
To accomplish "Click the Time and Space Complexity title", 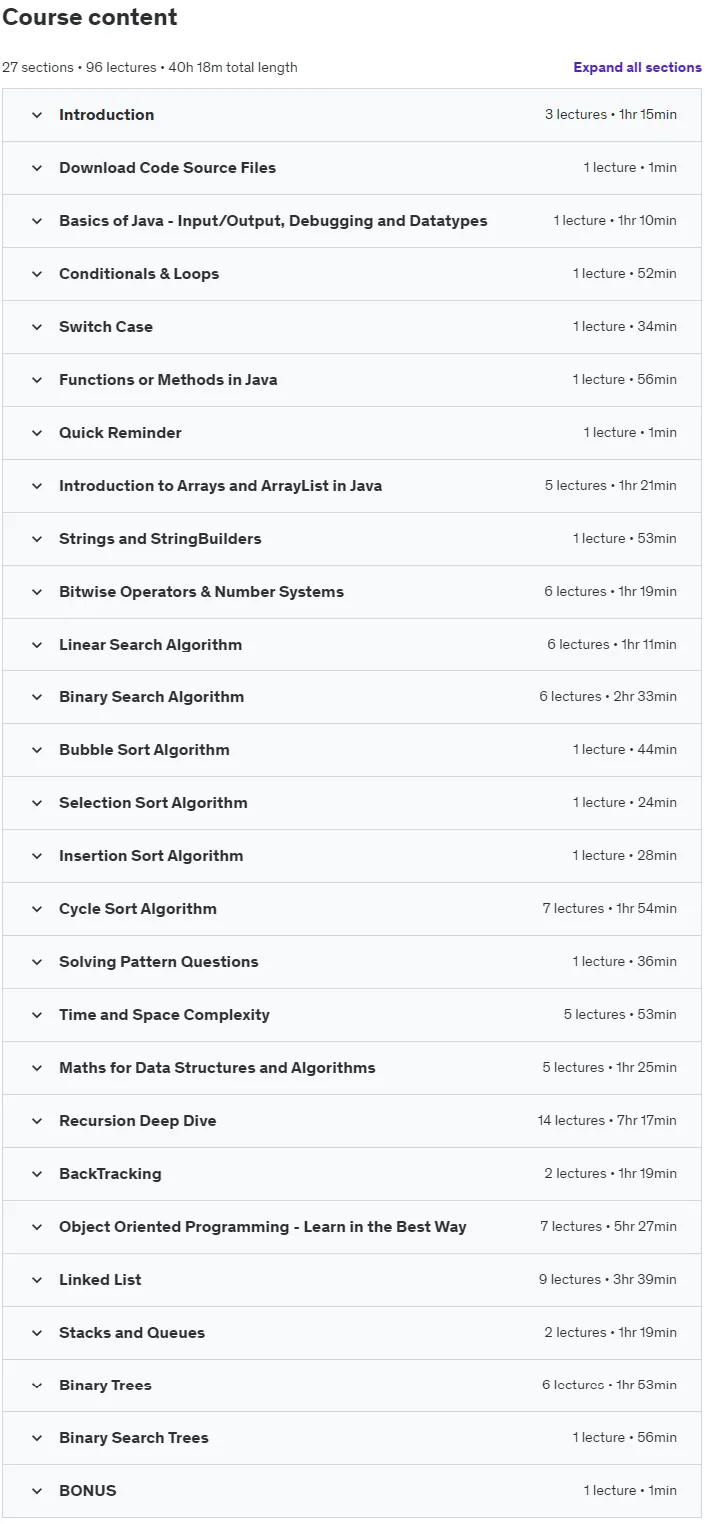I will click(x=164, y=1015).
